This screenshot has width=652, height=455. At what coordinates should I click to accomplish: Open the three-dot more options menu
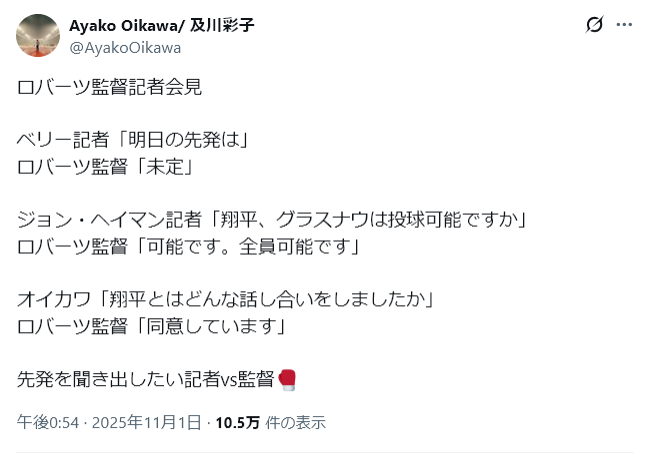(624, 24)
